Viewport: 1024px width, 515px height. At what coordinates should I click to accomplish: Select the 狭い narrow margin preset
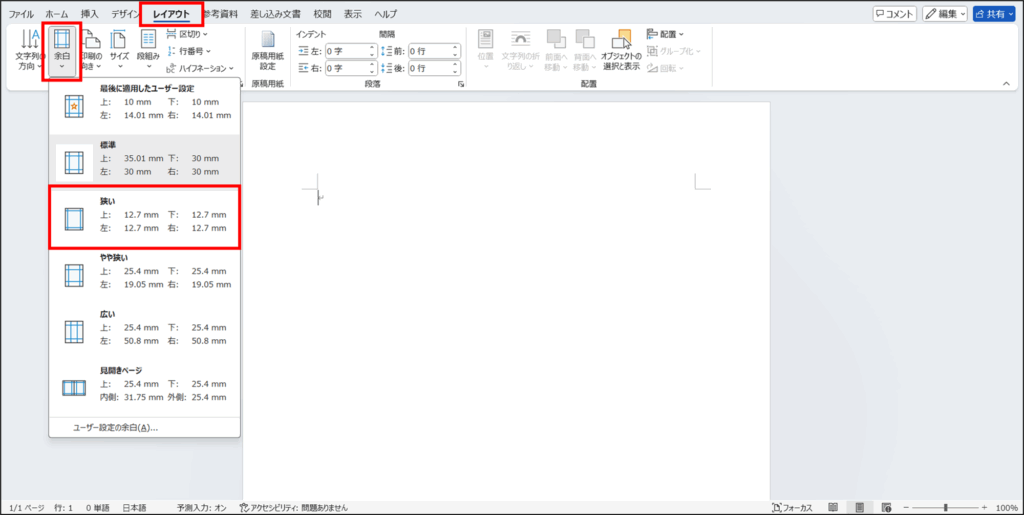click(145, 216)
